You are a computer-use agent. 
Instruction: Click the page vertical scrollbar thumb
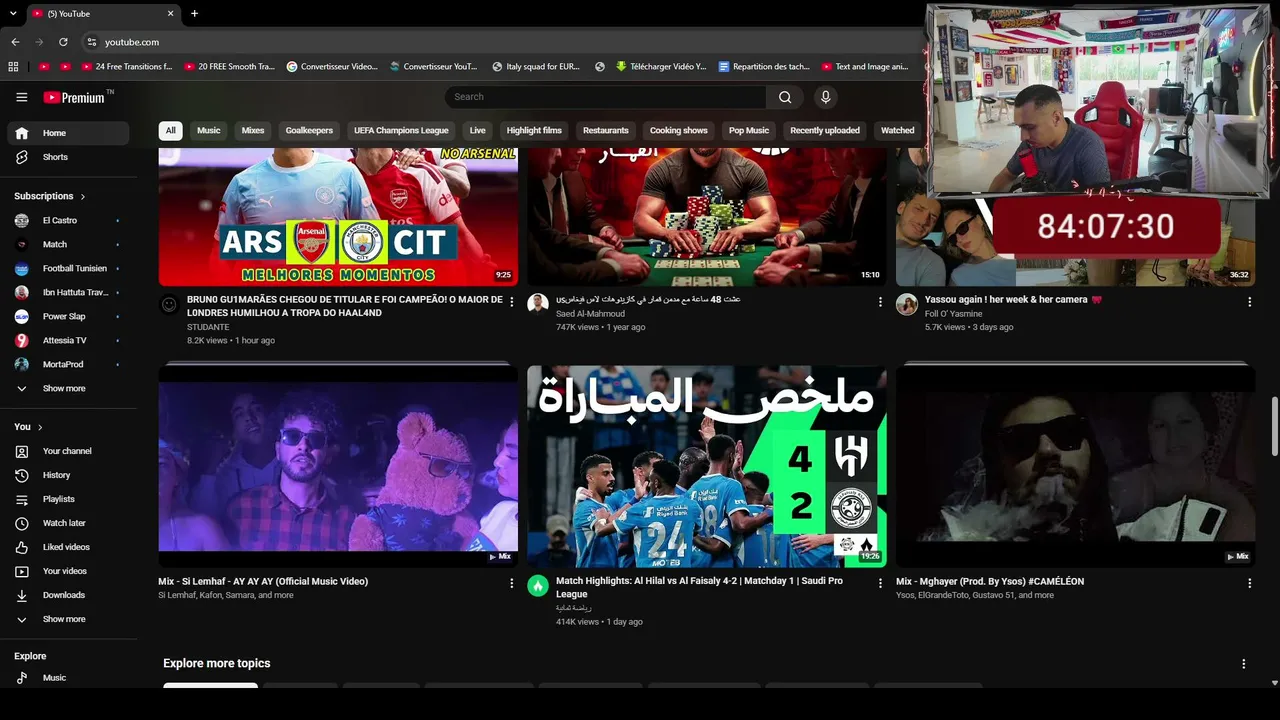click(1274, 426)
